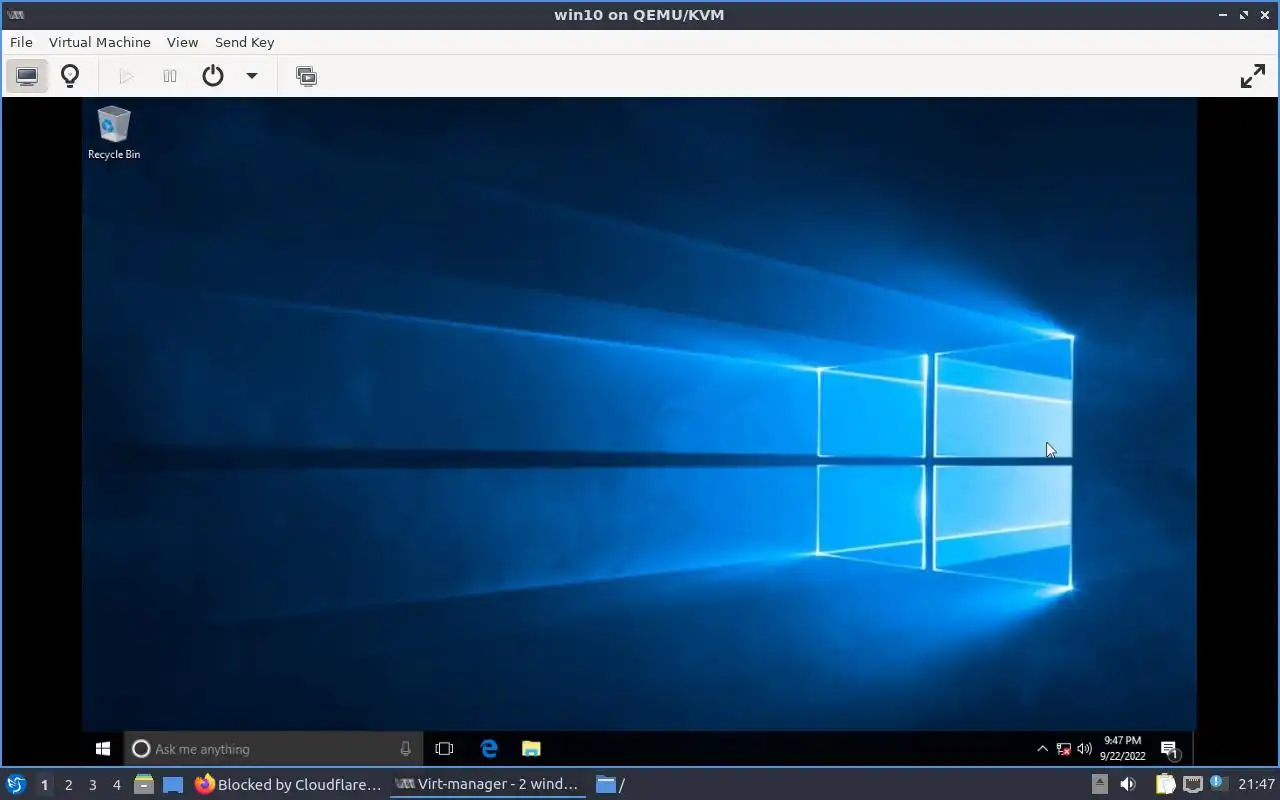Screen dimensions: 1280x800
Task: Click the Cortana Ask me anything box
Action: click(x=272, y=748)
